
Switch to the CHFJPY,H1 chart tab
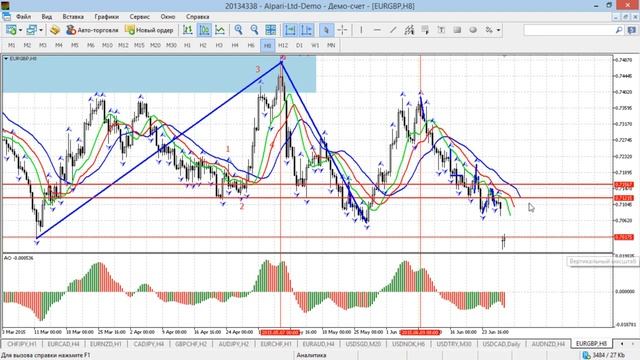22,344
